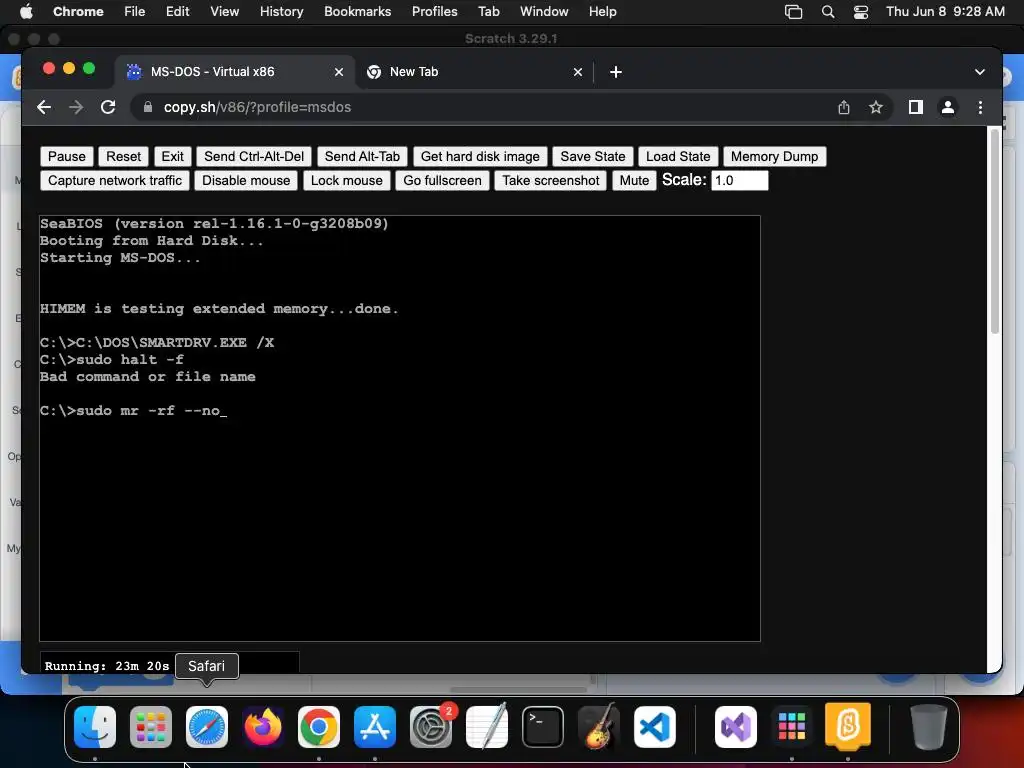Open the Help menu

(602, 11)
